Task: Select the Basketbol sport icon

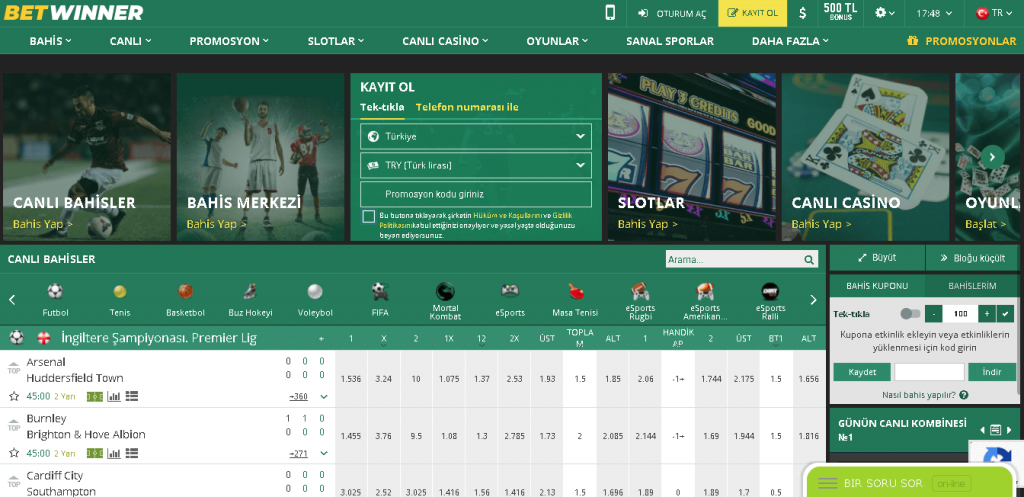Action: [x=185, y=291]
